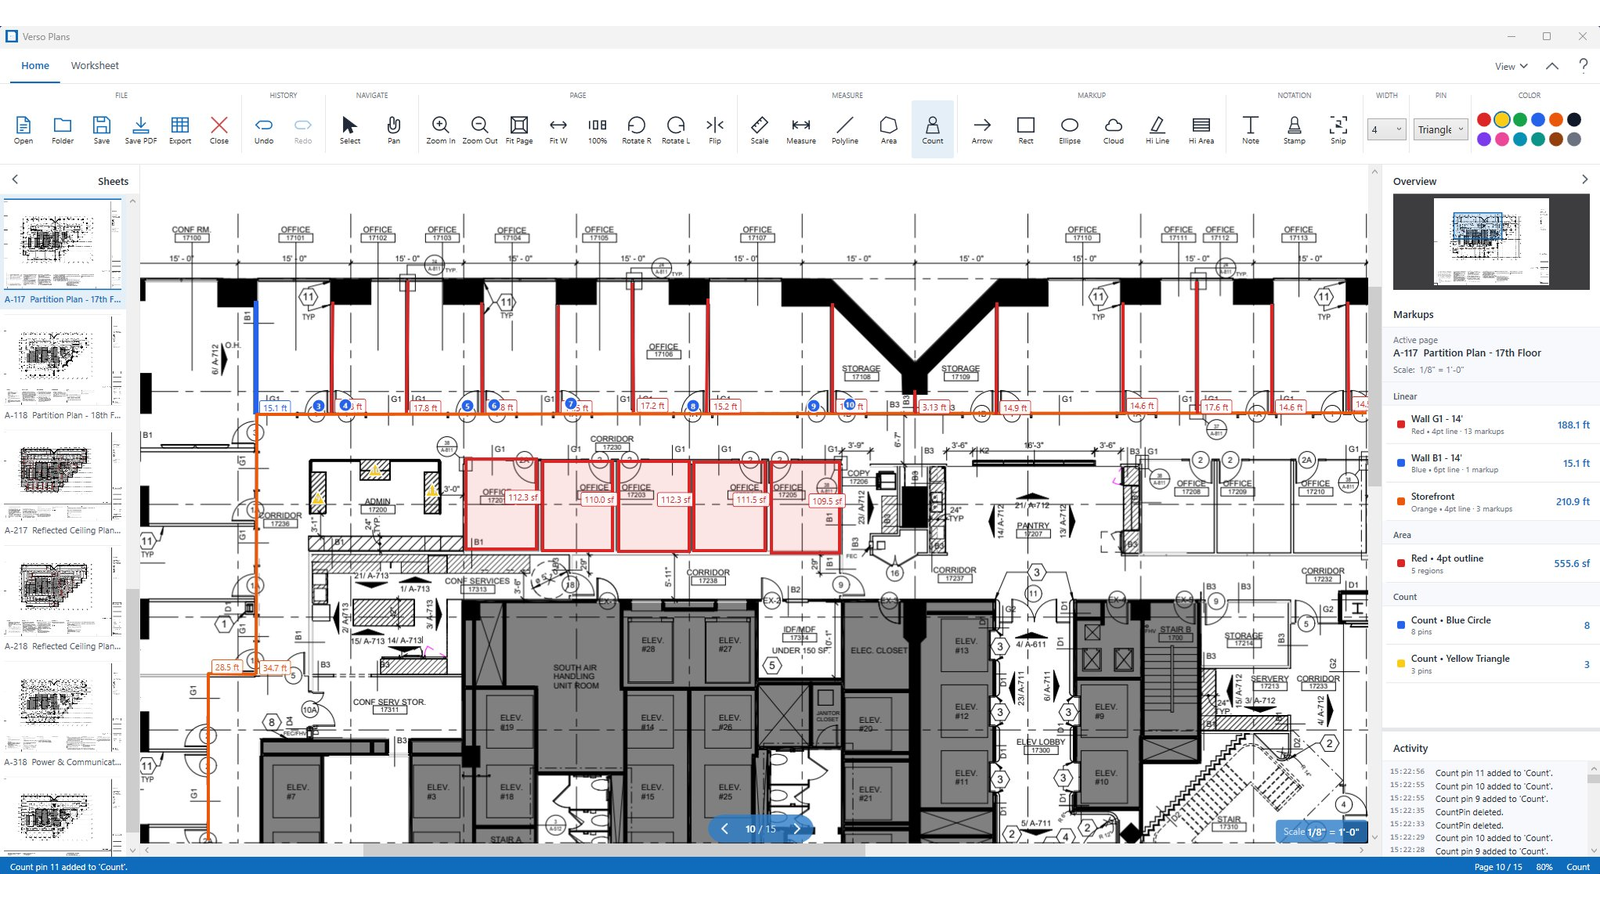Pick the green color swatch
1600x900 pixels.
pos(1520,120)
